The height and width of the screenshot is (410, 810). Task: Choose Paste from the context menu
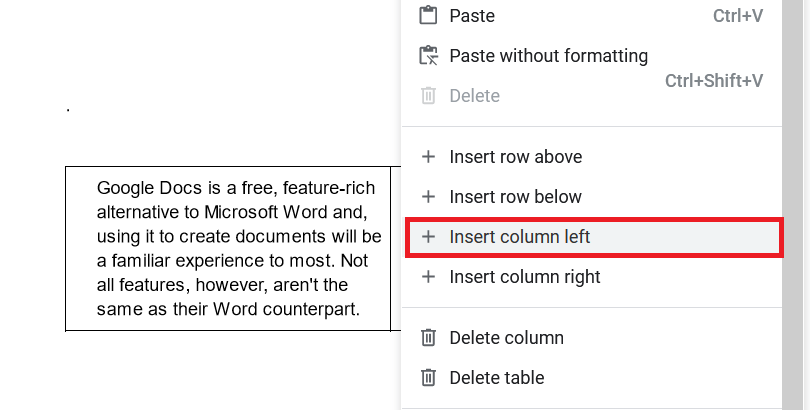point(472,16)
